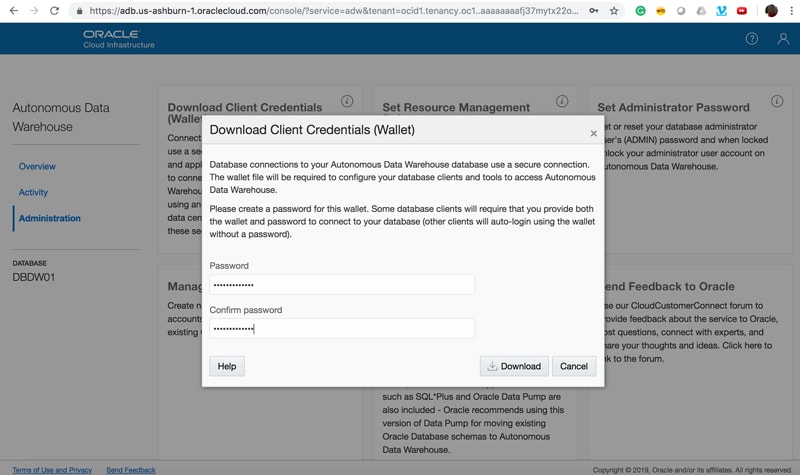This screenshot has width=800, height=475.
Task: Open the user profile icon in the header
Action: [783, 39]
